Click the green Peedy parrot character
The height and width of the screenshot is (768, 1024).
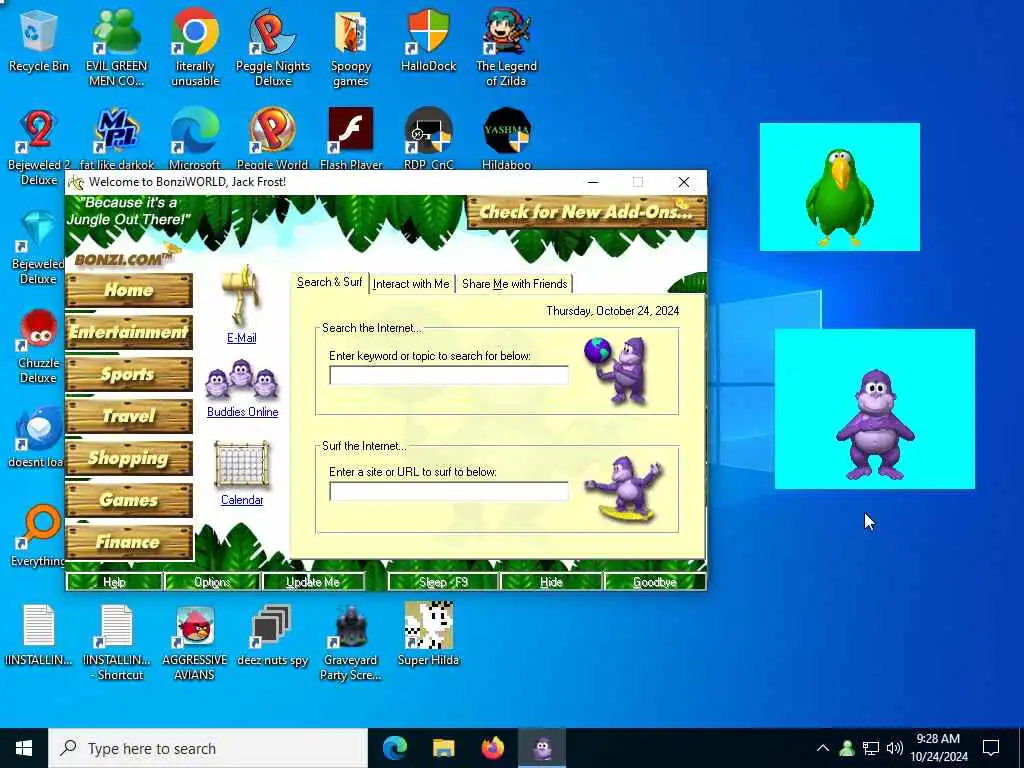click(839, 197)
